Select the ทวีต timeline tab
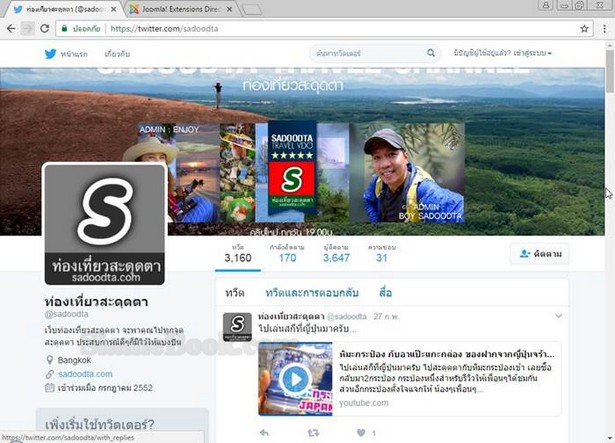Screen dimensions: 615x443 point(235,293)
